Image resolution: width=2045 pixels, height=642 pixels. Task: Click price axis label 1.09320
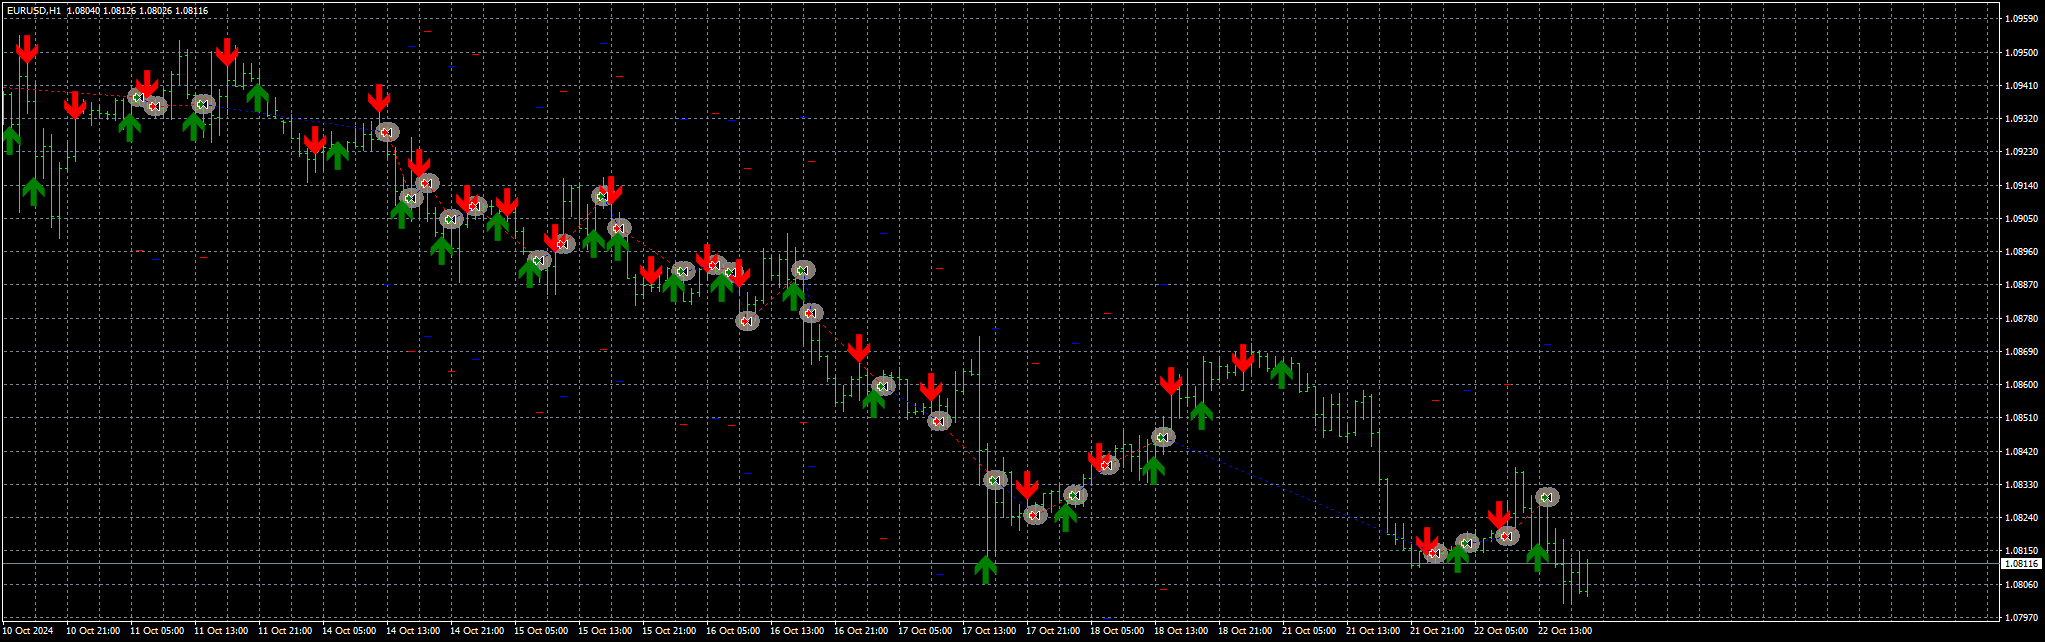[x=2021, y=118]
